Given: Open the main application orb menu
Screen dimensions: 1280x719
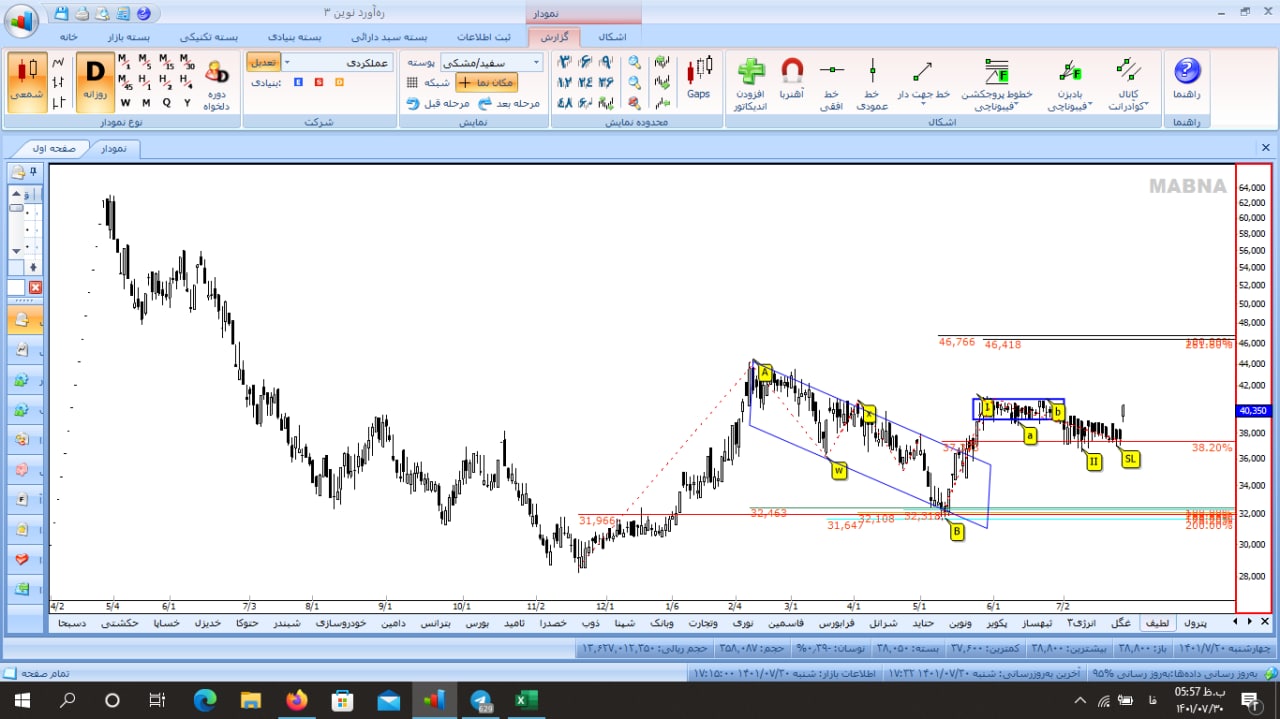Looking at the screenshot, I should click(20, 19).
